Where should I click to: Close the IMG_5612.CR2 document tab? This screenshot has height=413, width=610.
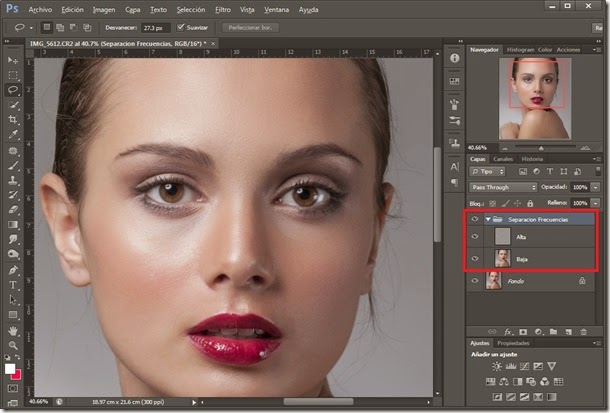213,44
